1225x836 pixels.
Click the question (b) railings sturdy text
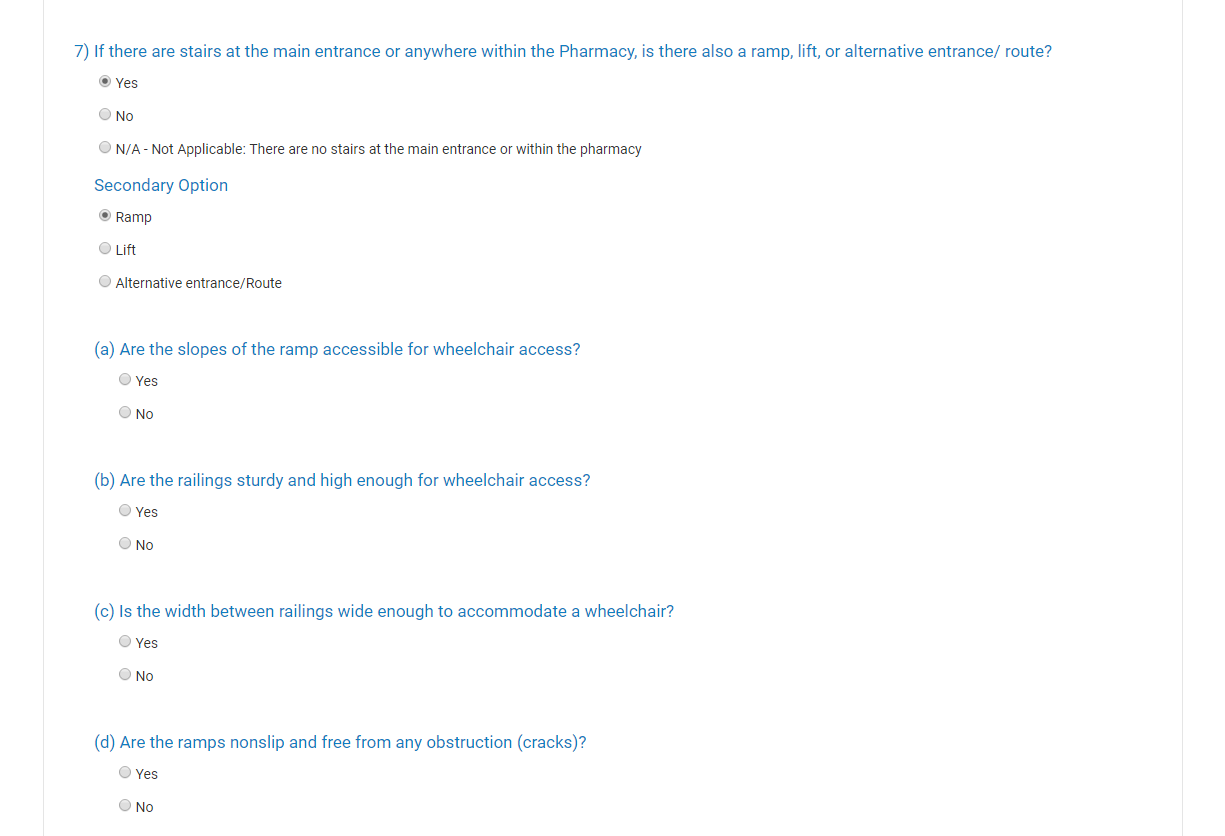coord(342,481)
